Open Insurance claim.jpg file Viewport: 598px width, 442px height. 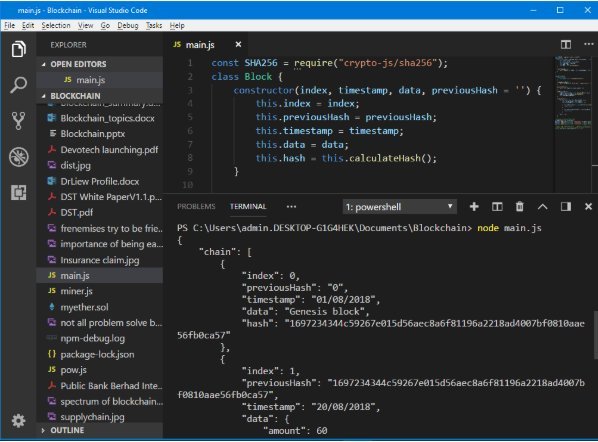[x=100, y=260]
